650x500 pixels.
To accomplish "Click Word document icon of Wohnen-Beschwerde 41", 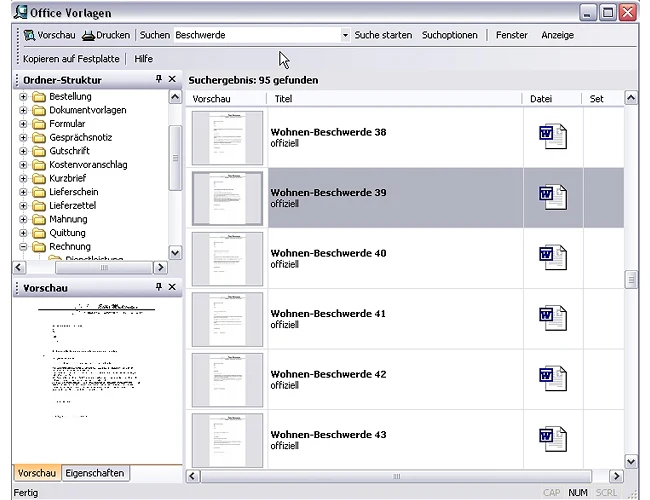I will (x=553, y=318).
